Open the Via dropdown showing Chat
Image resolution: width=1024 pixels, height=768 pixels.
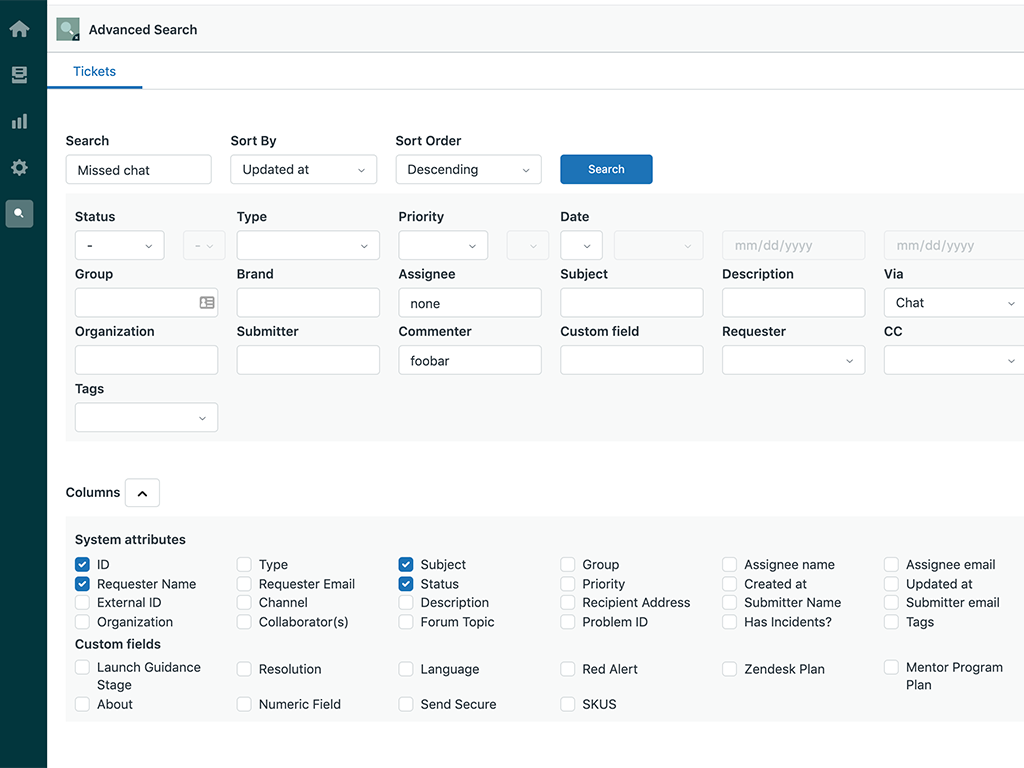(954, 303)
